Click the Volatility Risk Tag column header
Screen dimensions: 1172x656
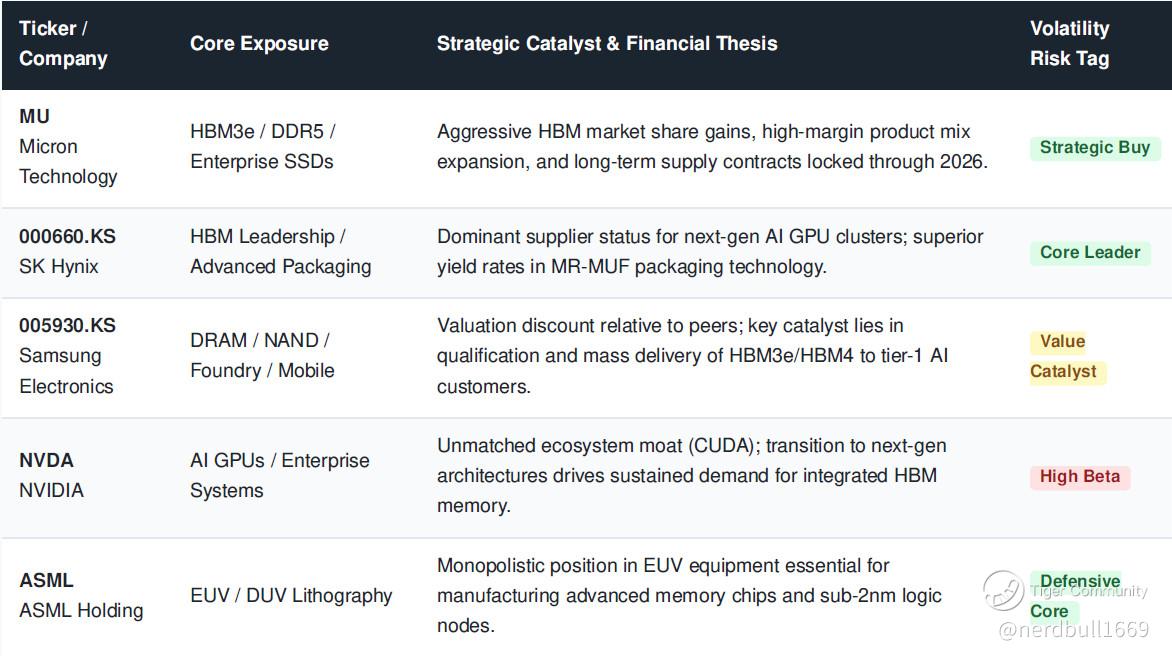(x=1070, y=43)
